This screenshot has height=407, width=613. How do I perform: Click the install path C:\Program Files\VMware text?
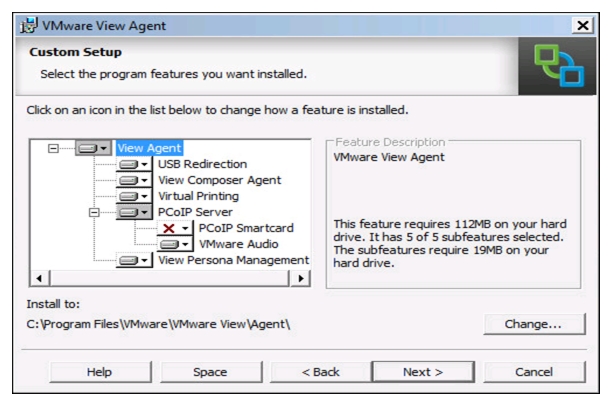158,324
